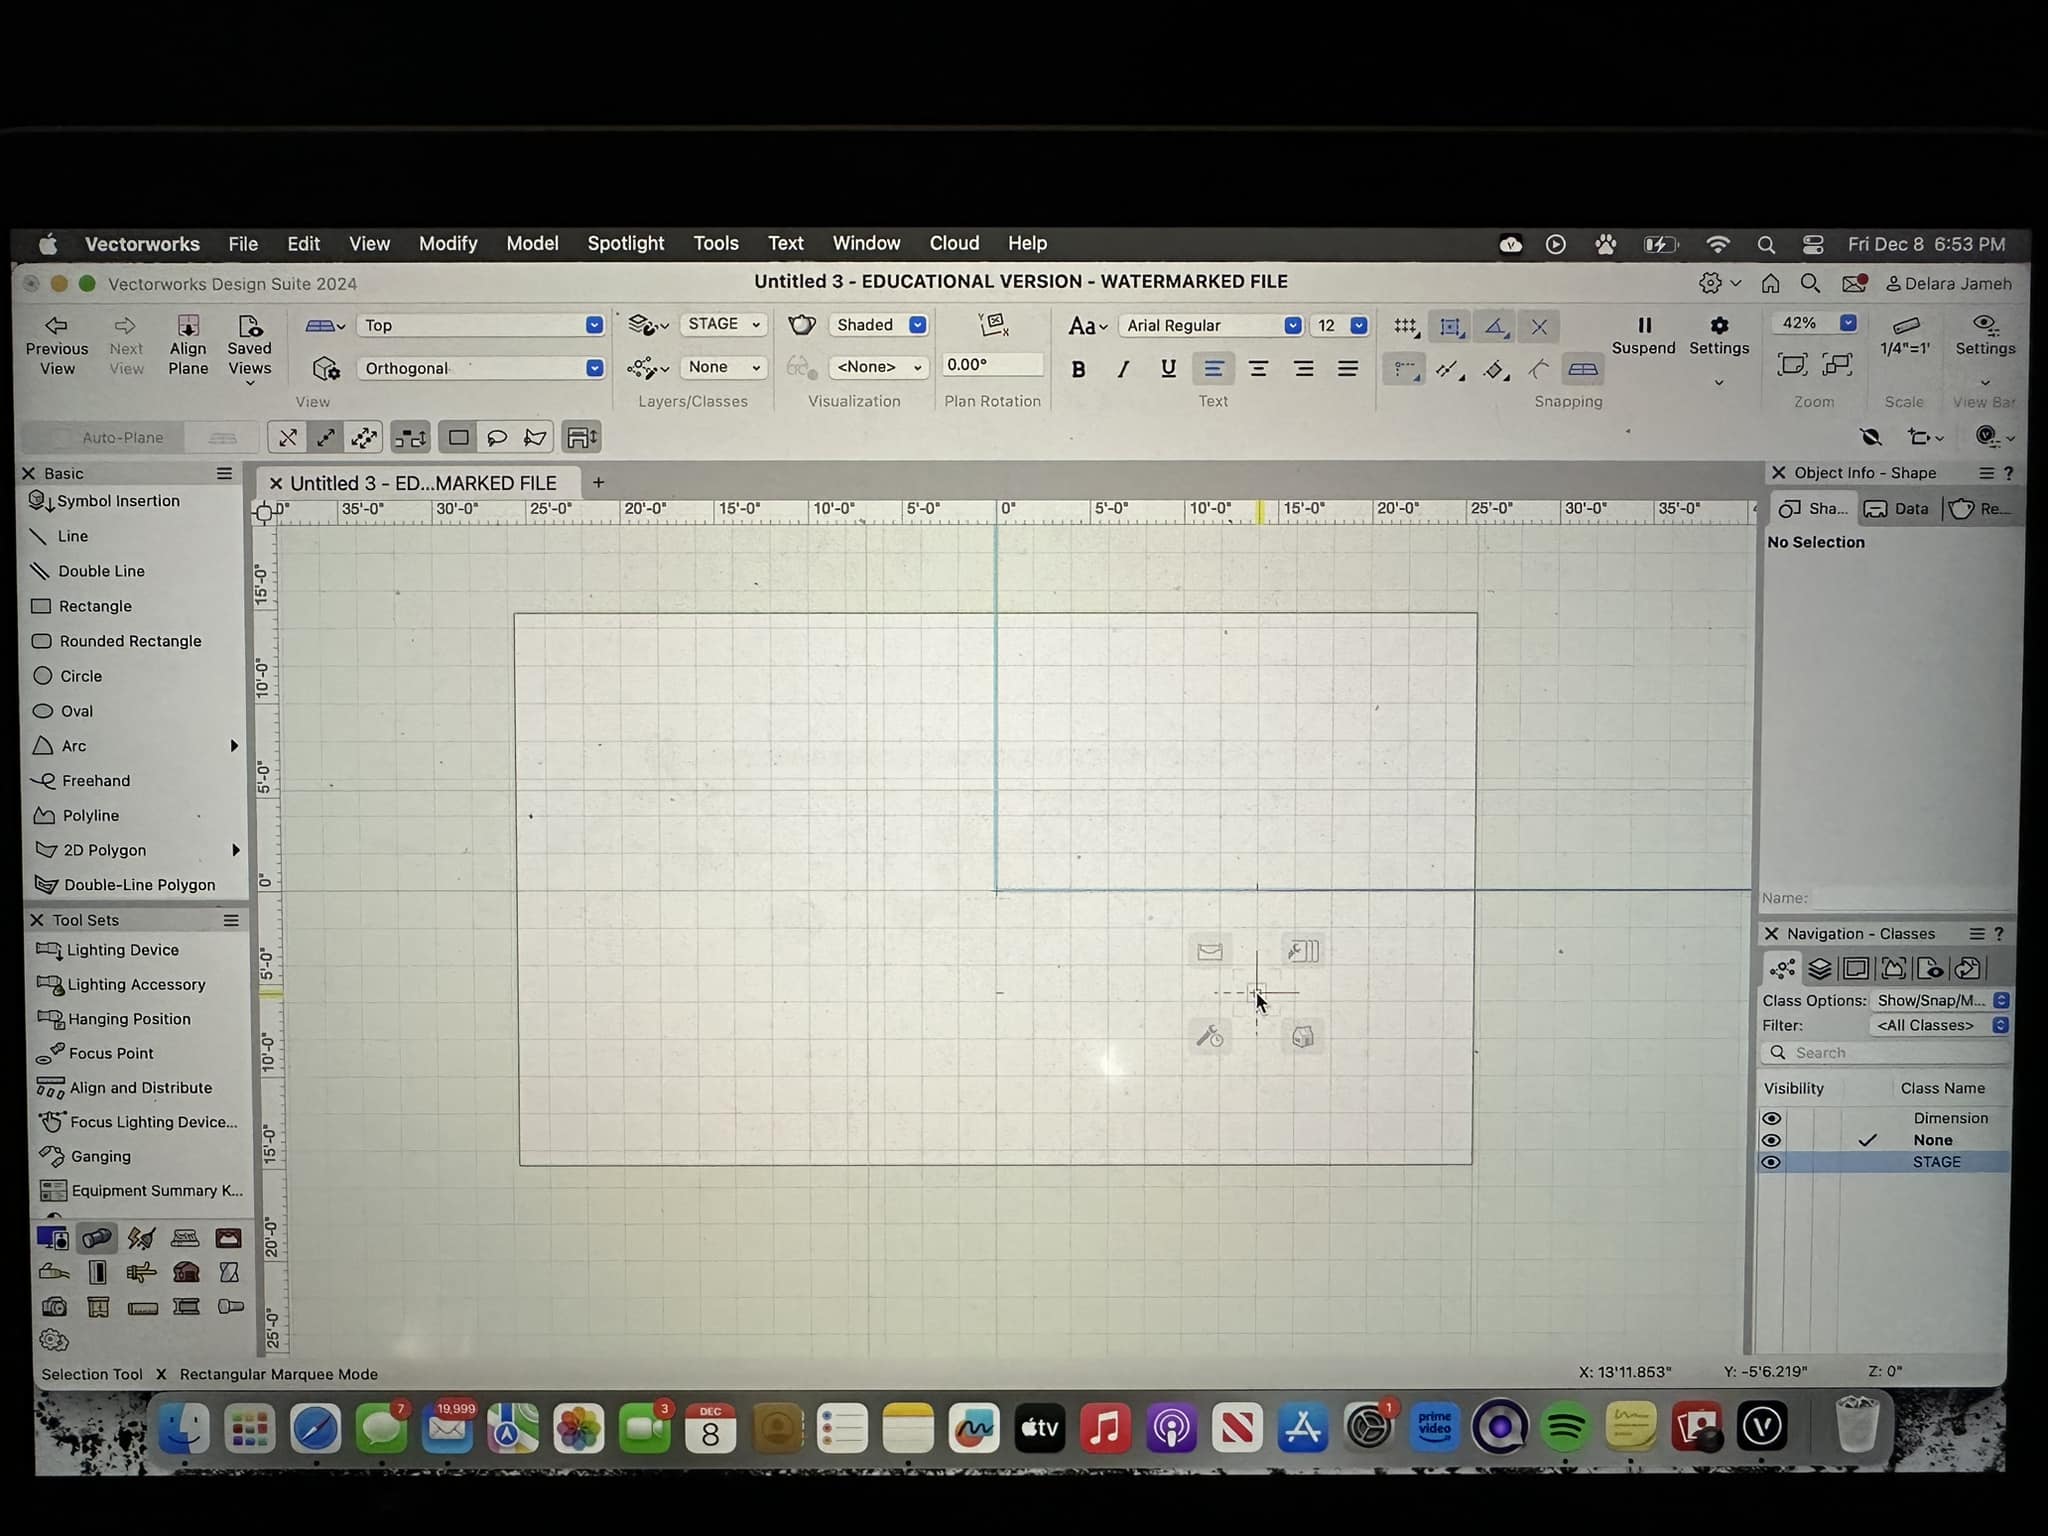The width and height of the screenshot is (2048, 1536).
Task: Click the Align Plane icon
Action: (188, 326)
